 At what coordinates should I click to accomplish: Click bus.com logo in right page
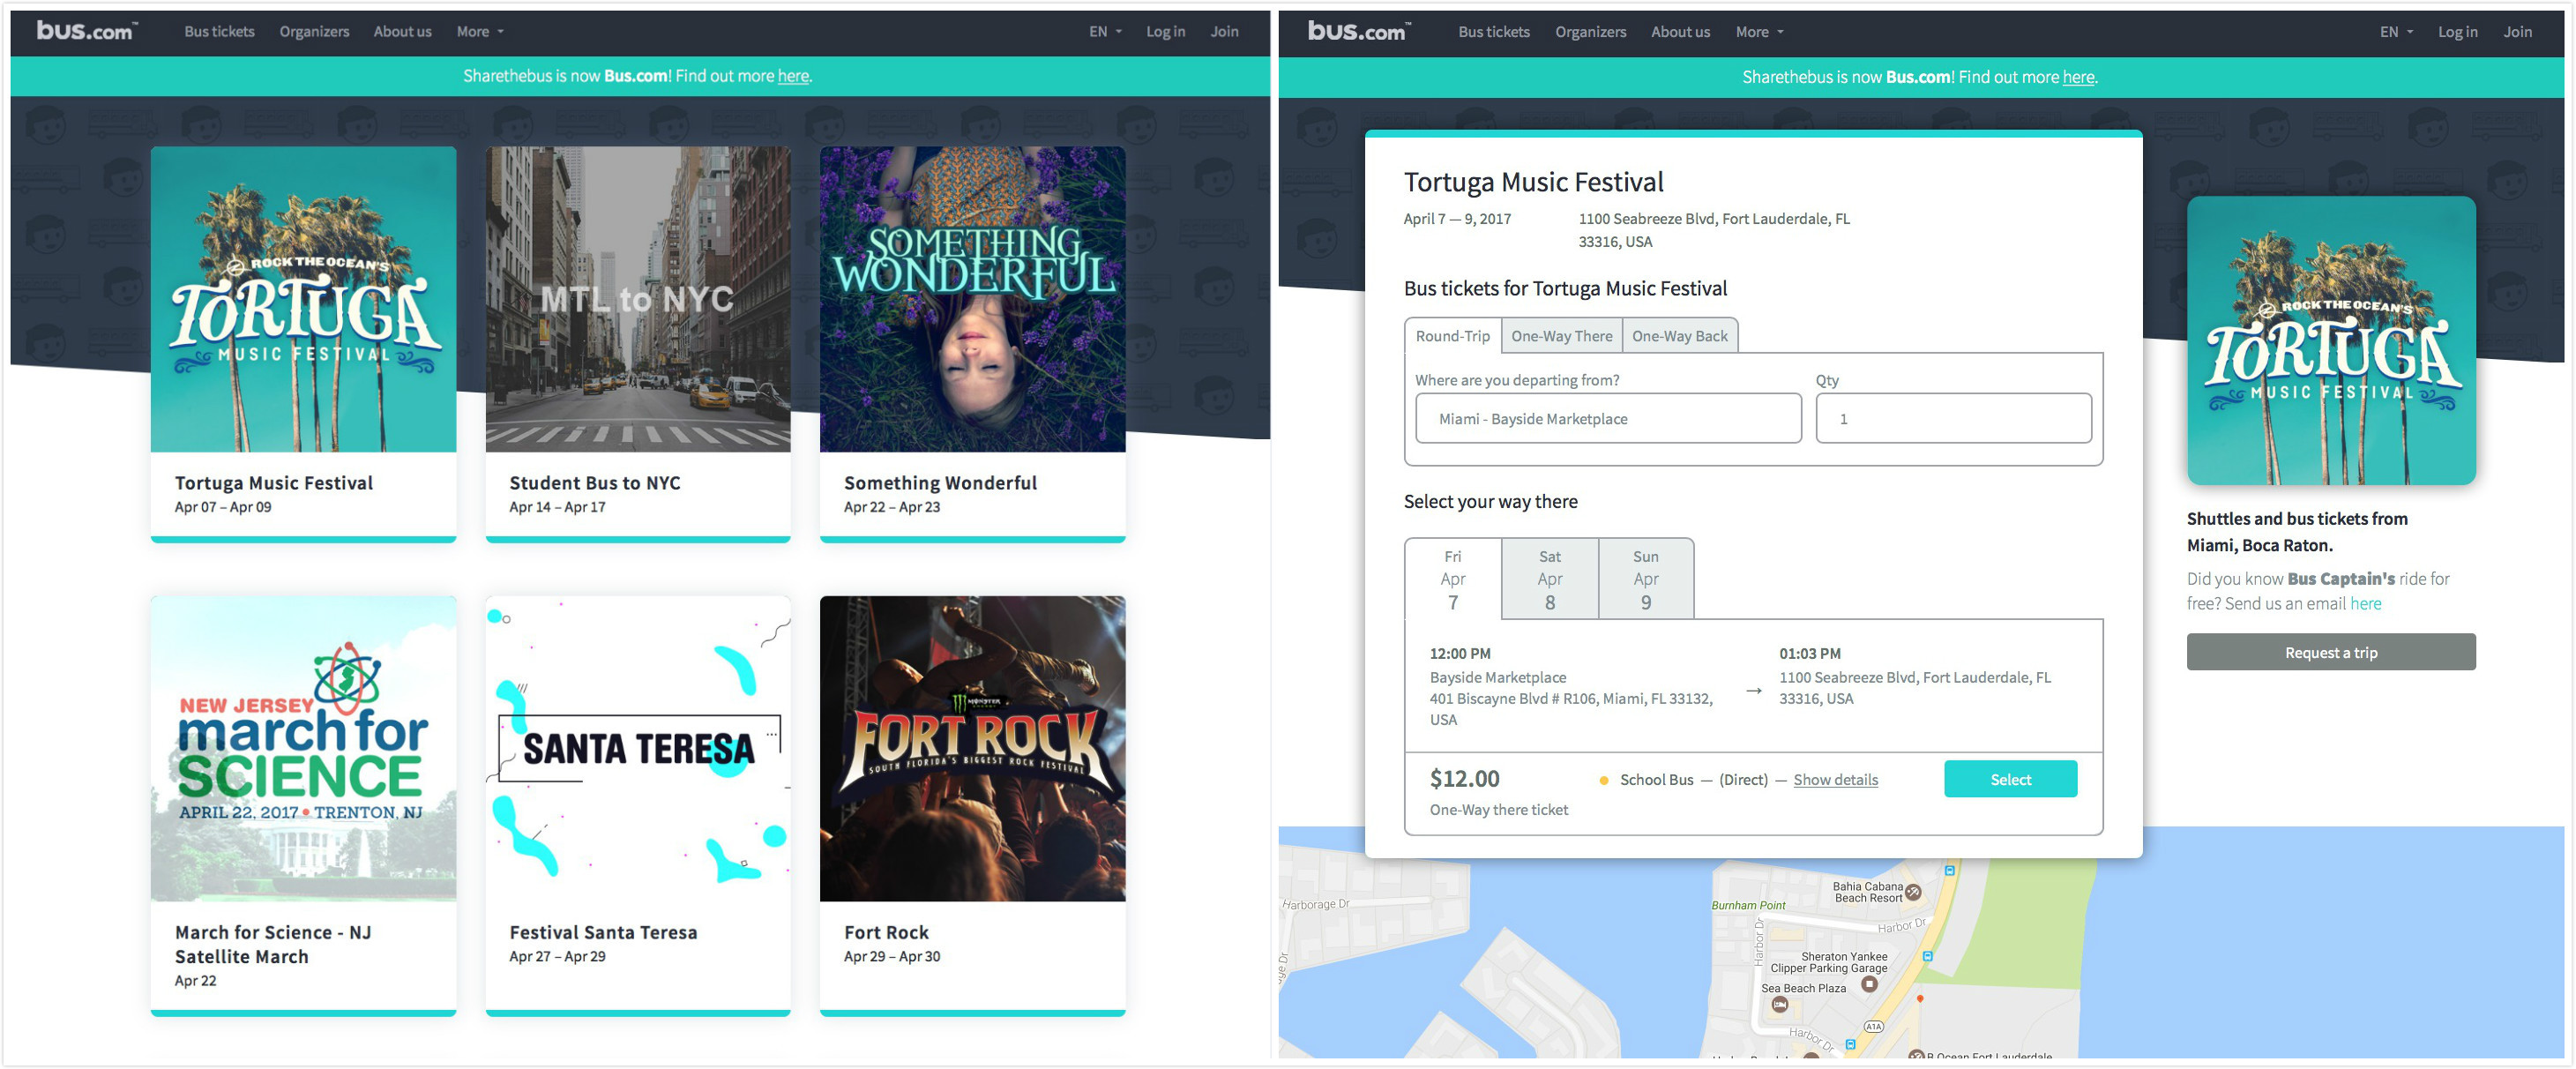click(x=1359, y=31)
